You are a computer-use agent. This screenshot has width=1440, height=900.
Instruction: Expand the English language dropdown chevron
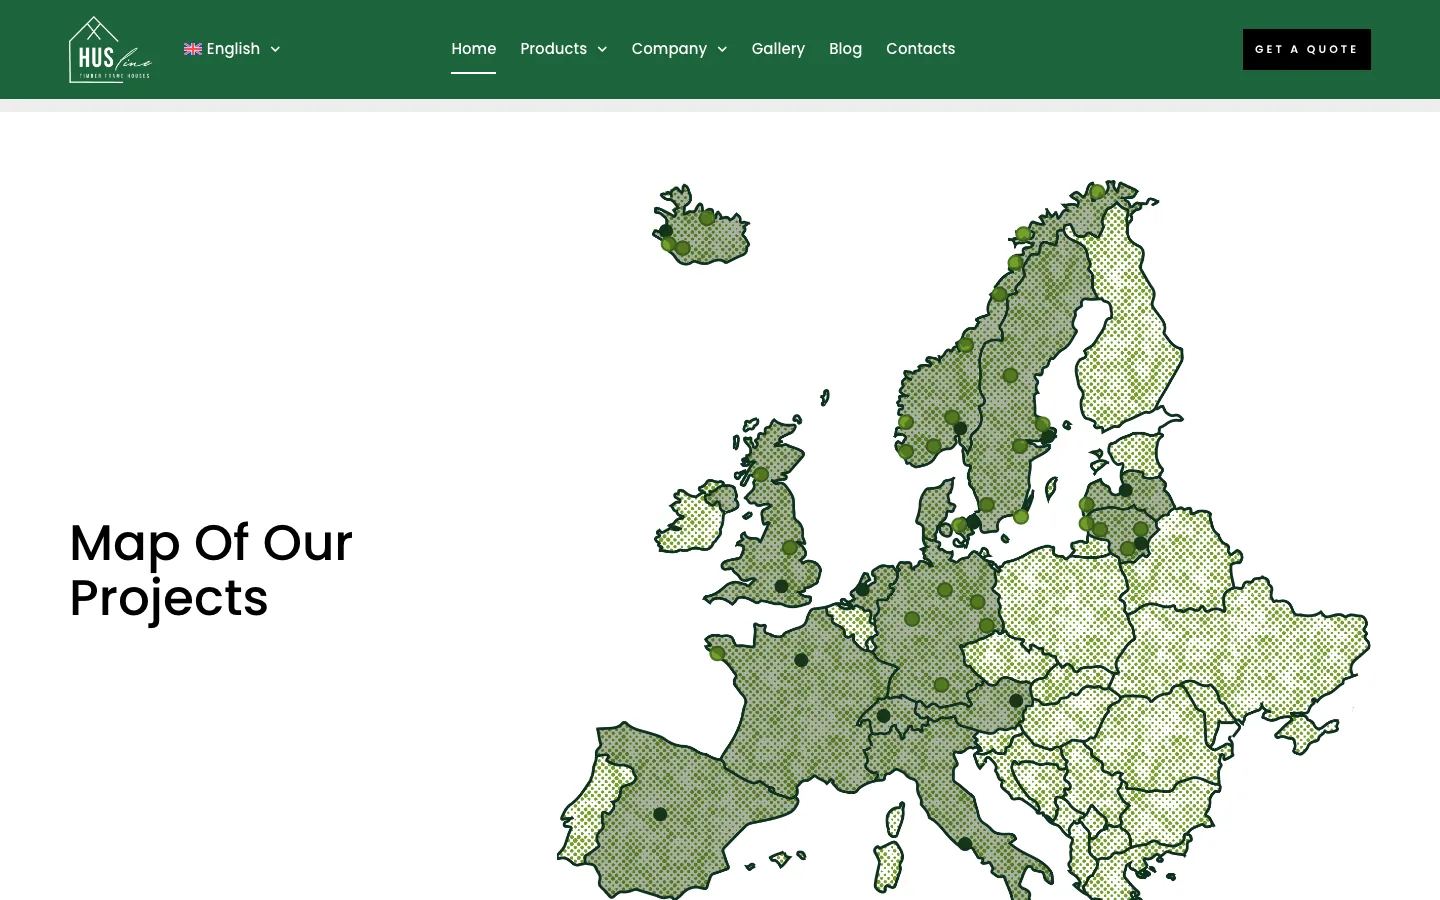275,49
